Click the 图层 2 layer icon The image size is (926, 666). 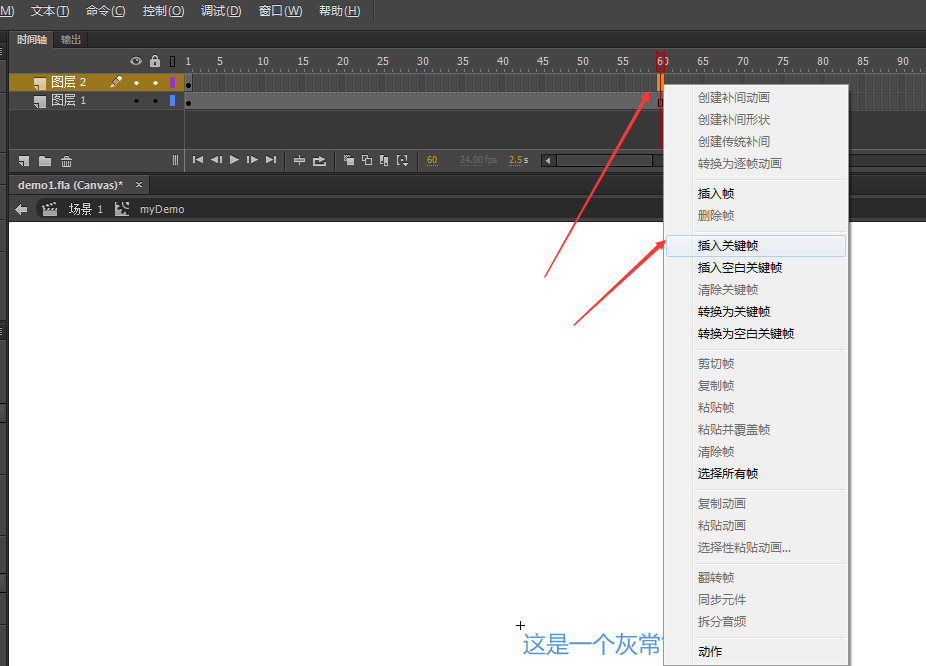[x=40, y=83]
